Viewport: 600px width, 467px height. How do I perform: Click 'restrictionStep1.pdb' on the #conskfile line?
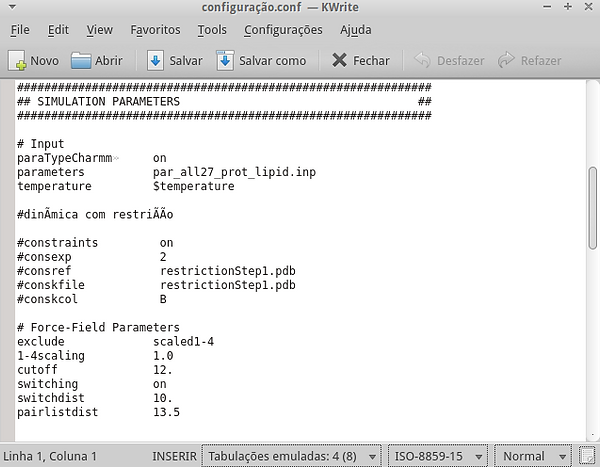228,285
